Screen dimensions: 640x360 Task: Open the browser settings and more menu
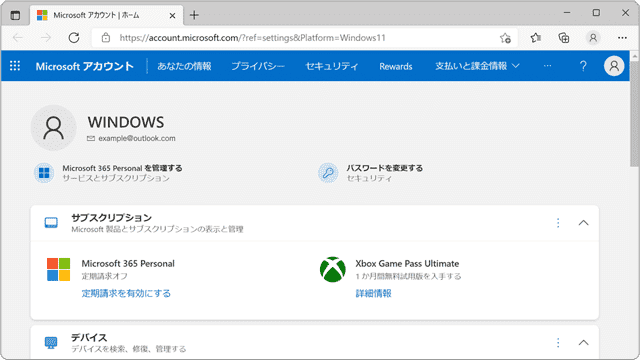pos(622,38)
